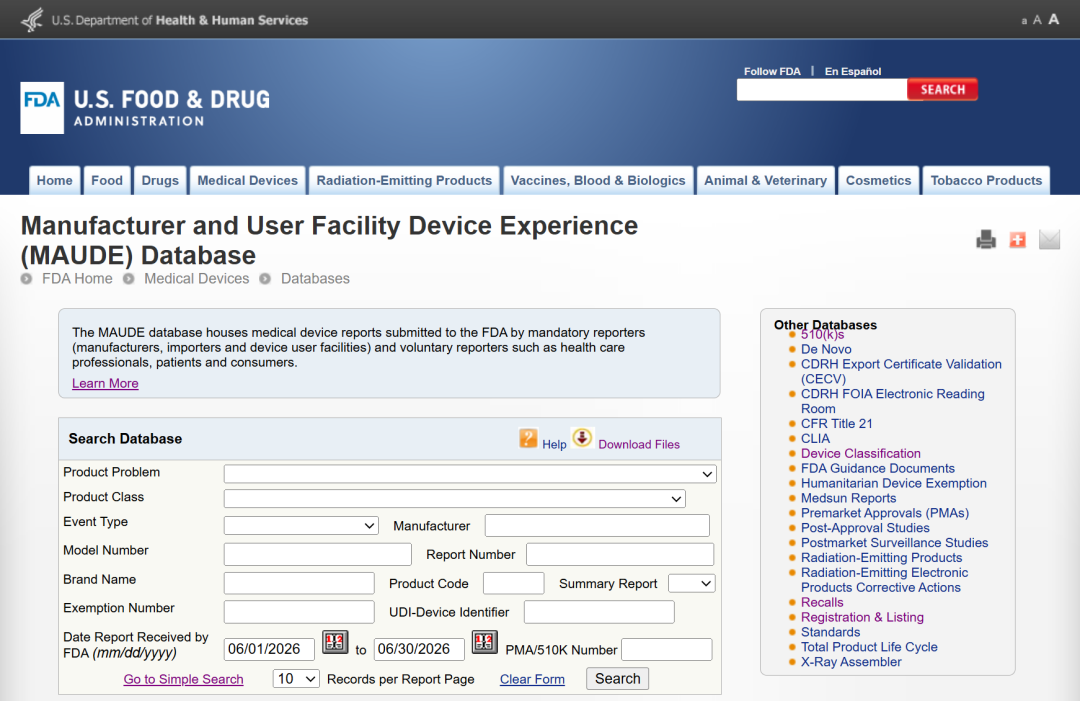Viewport: 1080px width, 701px height.
Task: Select the largest text size 'A'
Action: (1053, 19)
